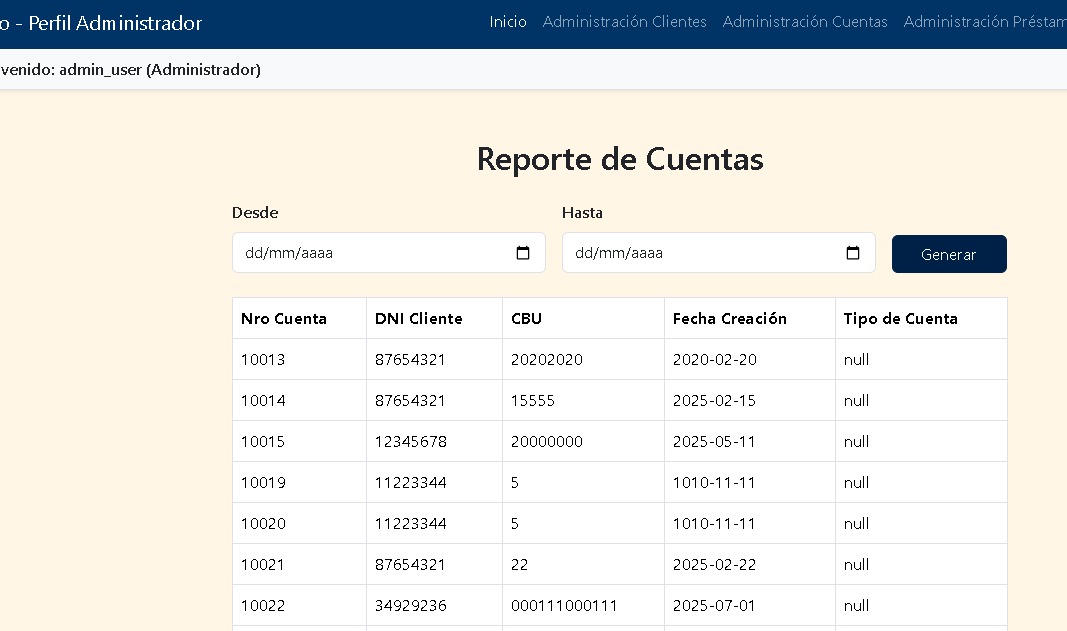
Task: Open Administración Clientes menu item
Action: pos(624,22)
